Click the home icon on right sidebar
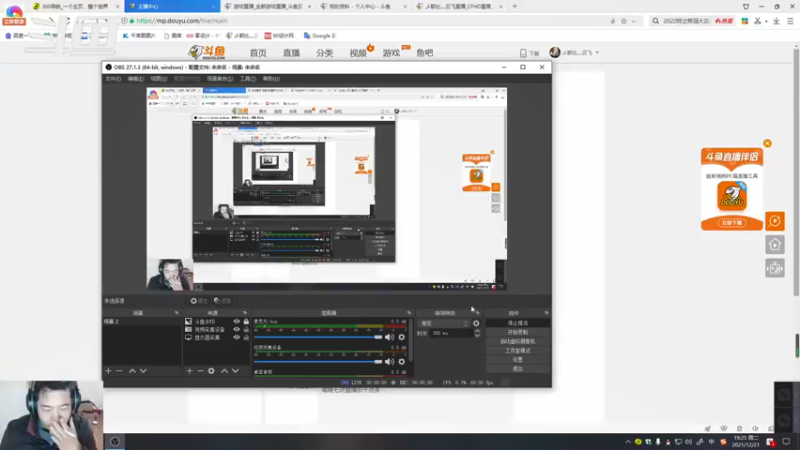The image size is (800, 450). pos(775,245)
